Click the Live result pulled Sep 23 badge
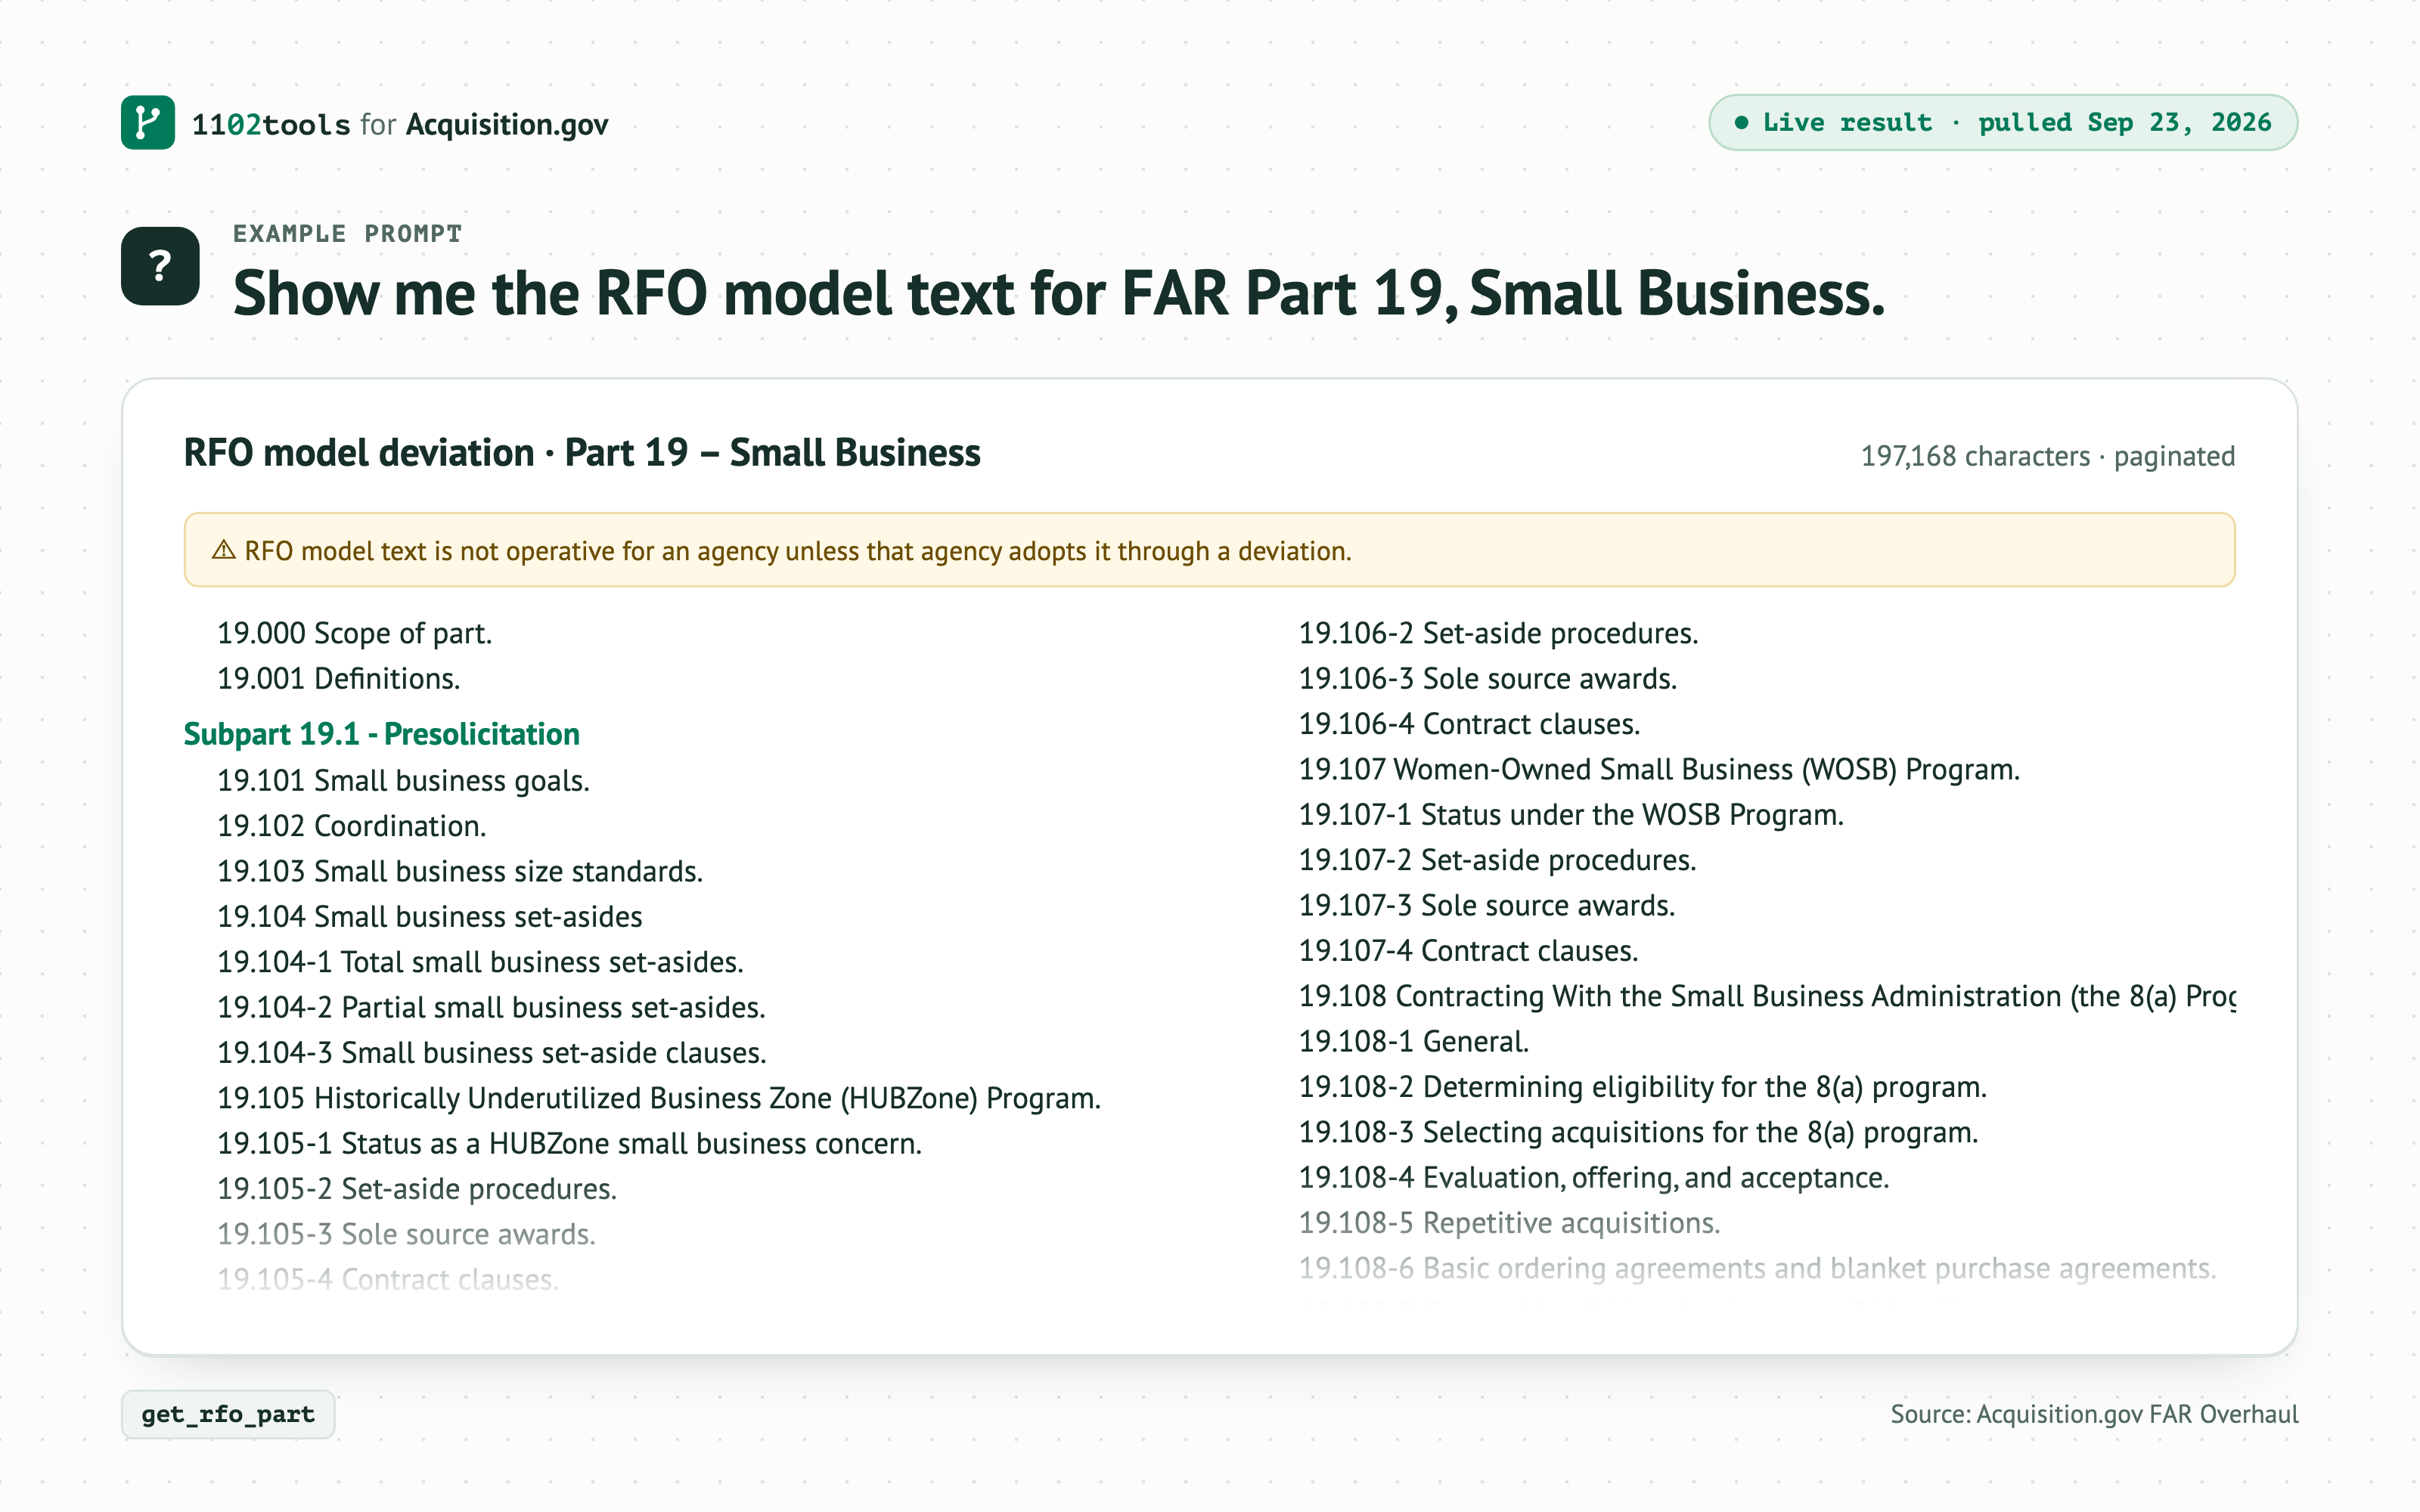 2002,123
